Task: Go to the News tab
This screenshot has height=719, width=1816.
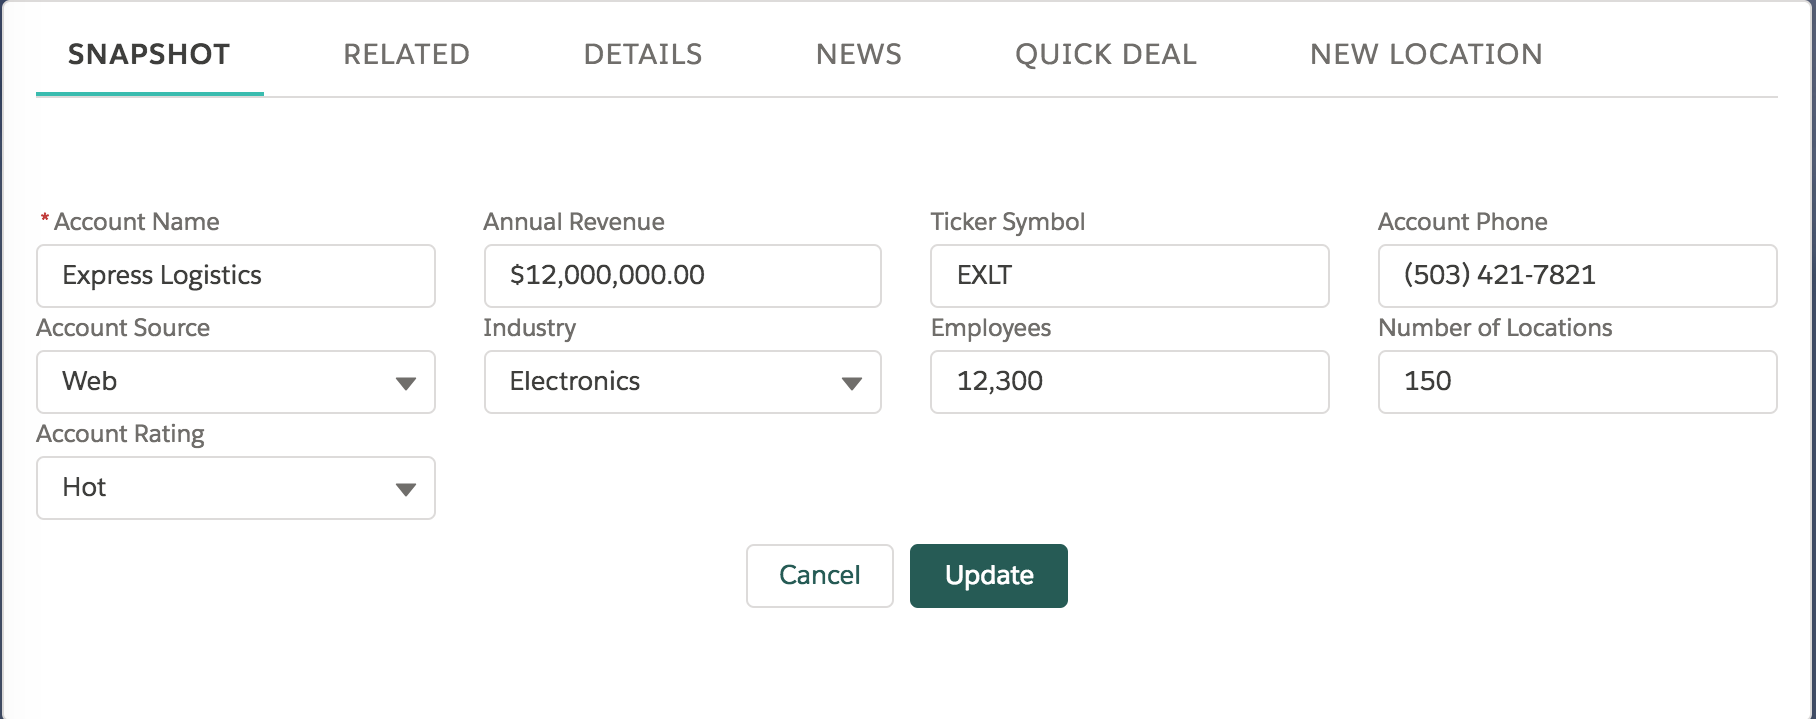Action: tap(858, 54)
